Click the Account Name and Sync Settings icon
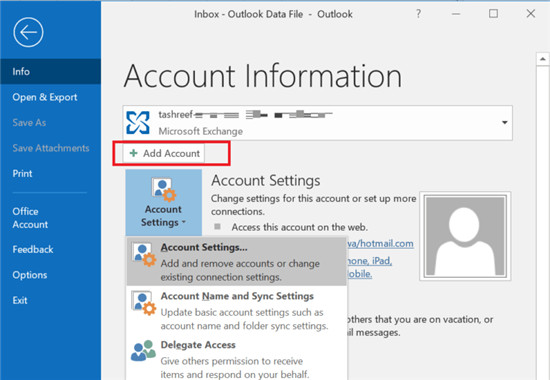The image size is (550, 380). (143, 302)
